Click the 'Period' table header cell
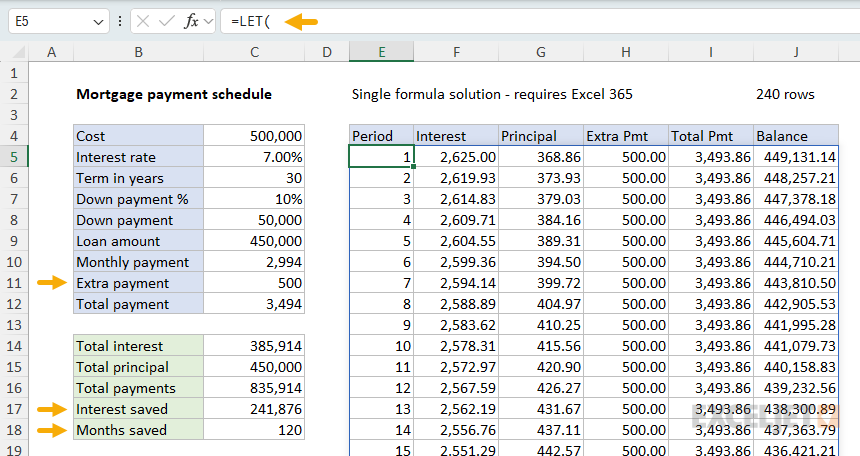The width and height of the screenshot is (860, 456). (381, 136)
